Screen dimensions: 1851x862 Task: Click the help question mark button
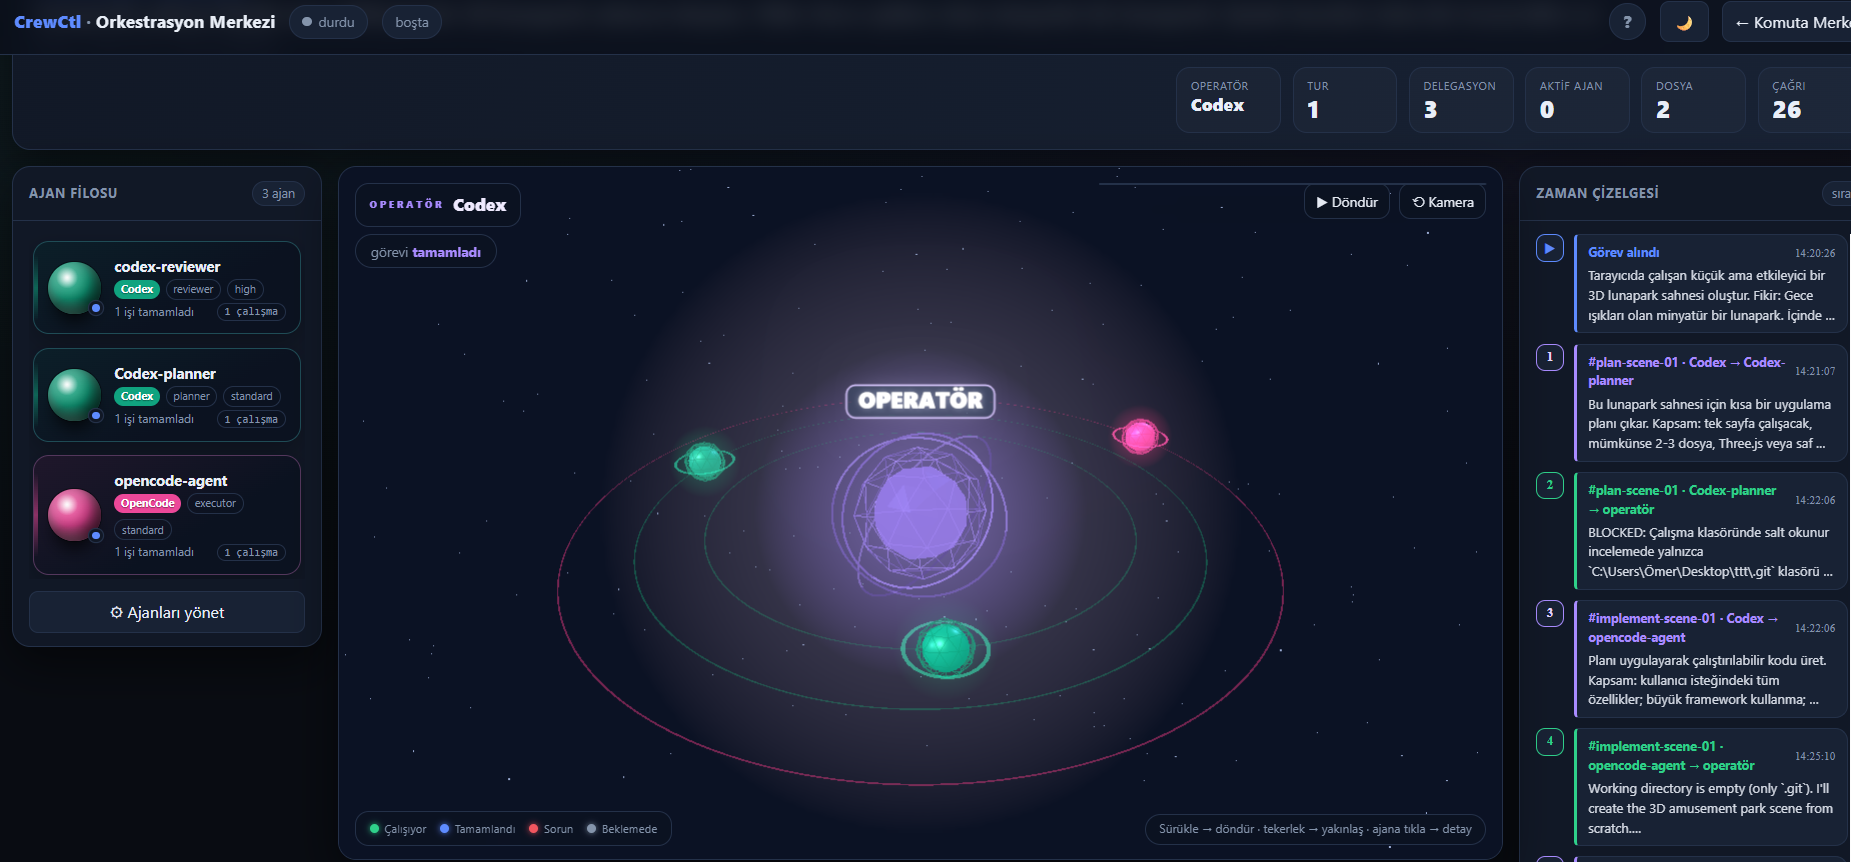(1627, 22)
